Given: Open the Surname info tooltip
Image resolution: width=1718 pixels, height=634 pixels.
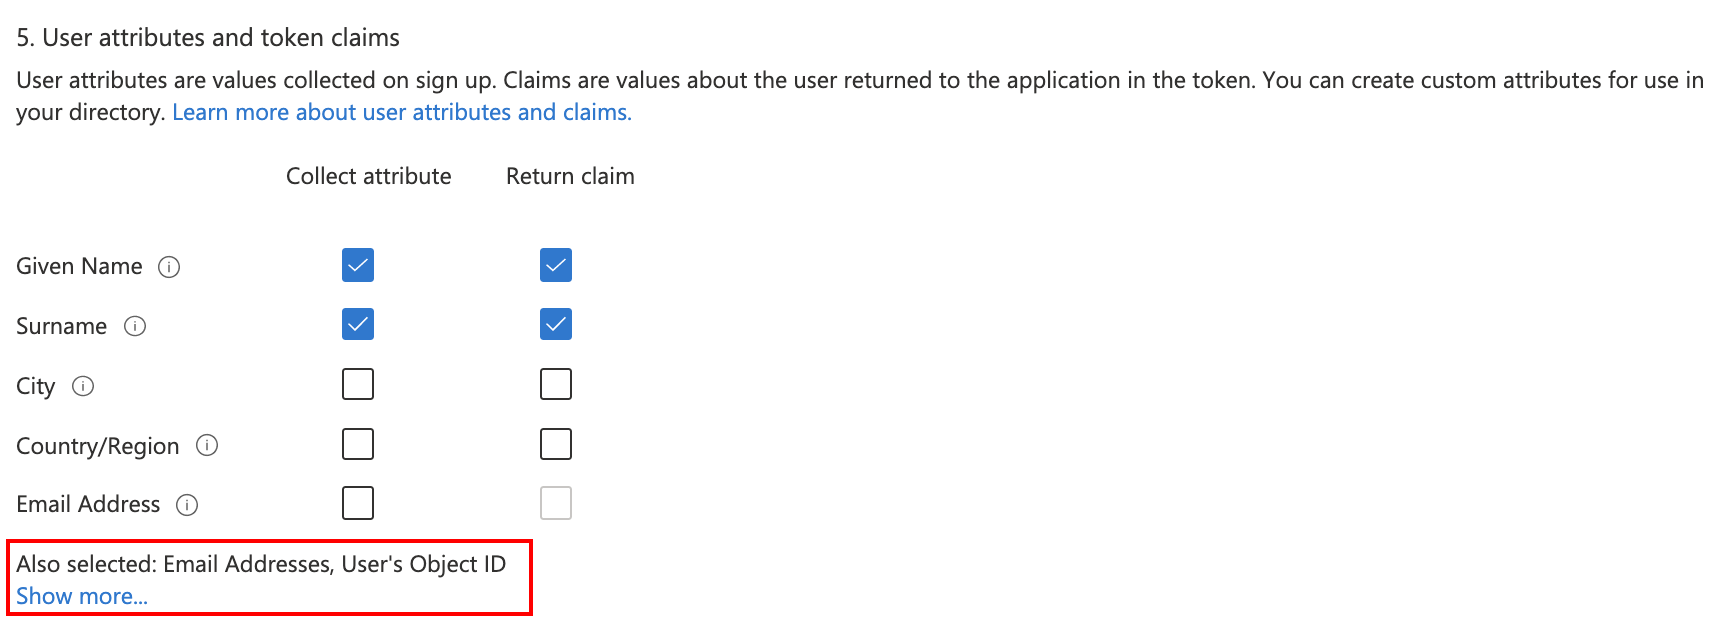Looking at the screenshot, I should 134,326.
